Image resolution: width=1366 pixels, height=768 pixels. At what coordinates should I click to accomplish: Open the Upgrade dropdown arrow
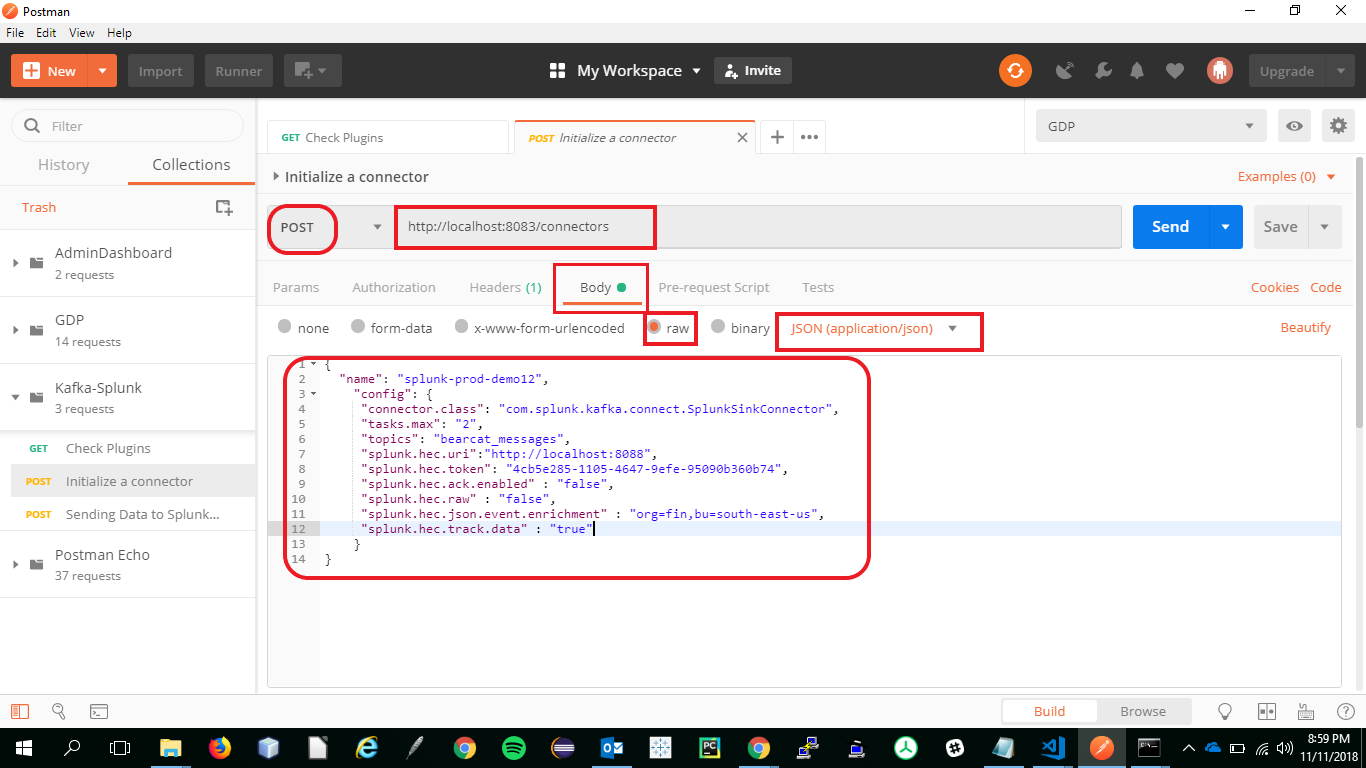coord(1340,71)
